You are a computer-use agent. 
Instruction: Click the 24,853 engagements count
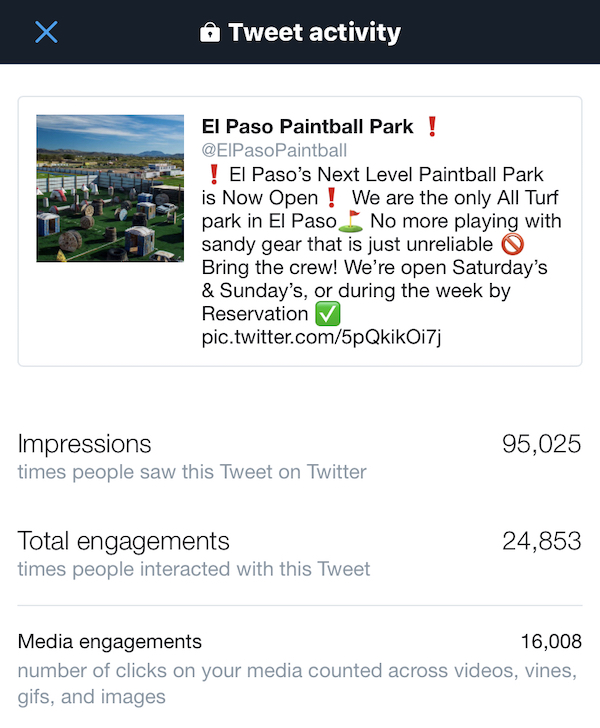pyautogui.click(x=541, y=541)
